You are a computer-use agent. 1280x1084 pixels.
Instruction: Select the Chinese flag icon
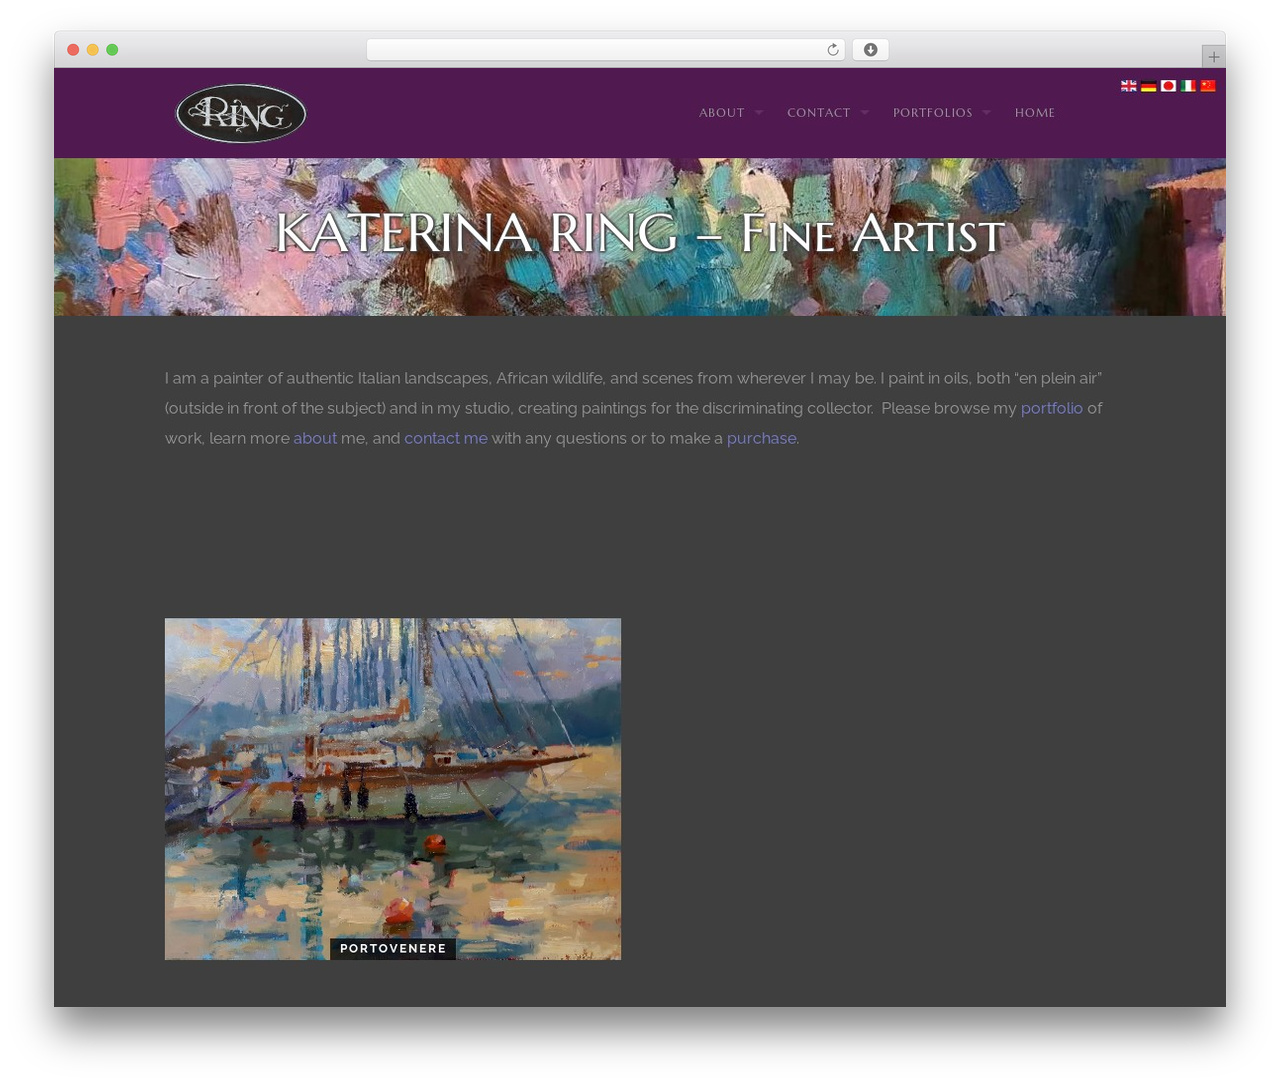coord(1208,86)
